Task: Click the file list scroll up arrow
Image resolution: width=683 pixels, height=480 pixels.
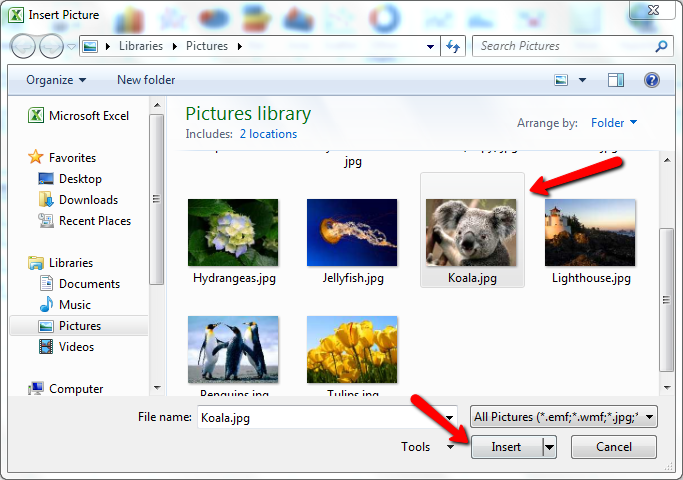Action: click(667, 160)
